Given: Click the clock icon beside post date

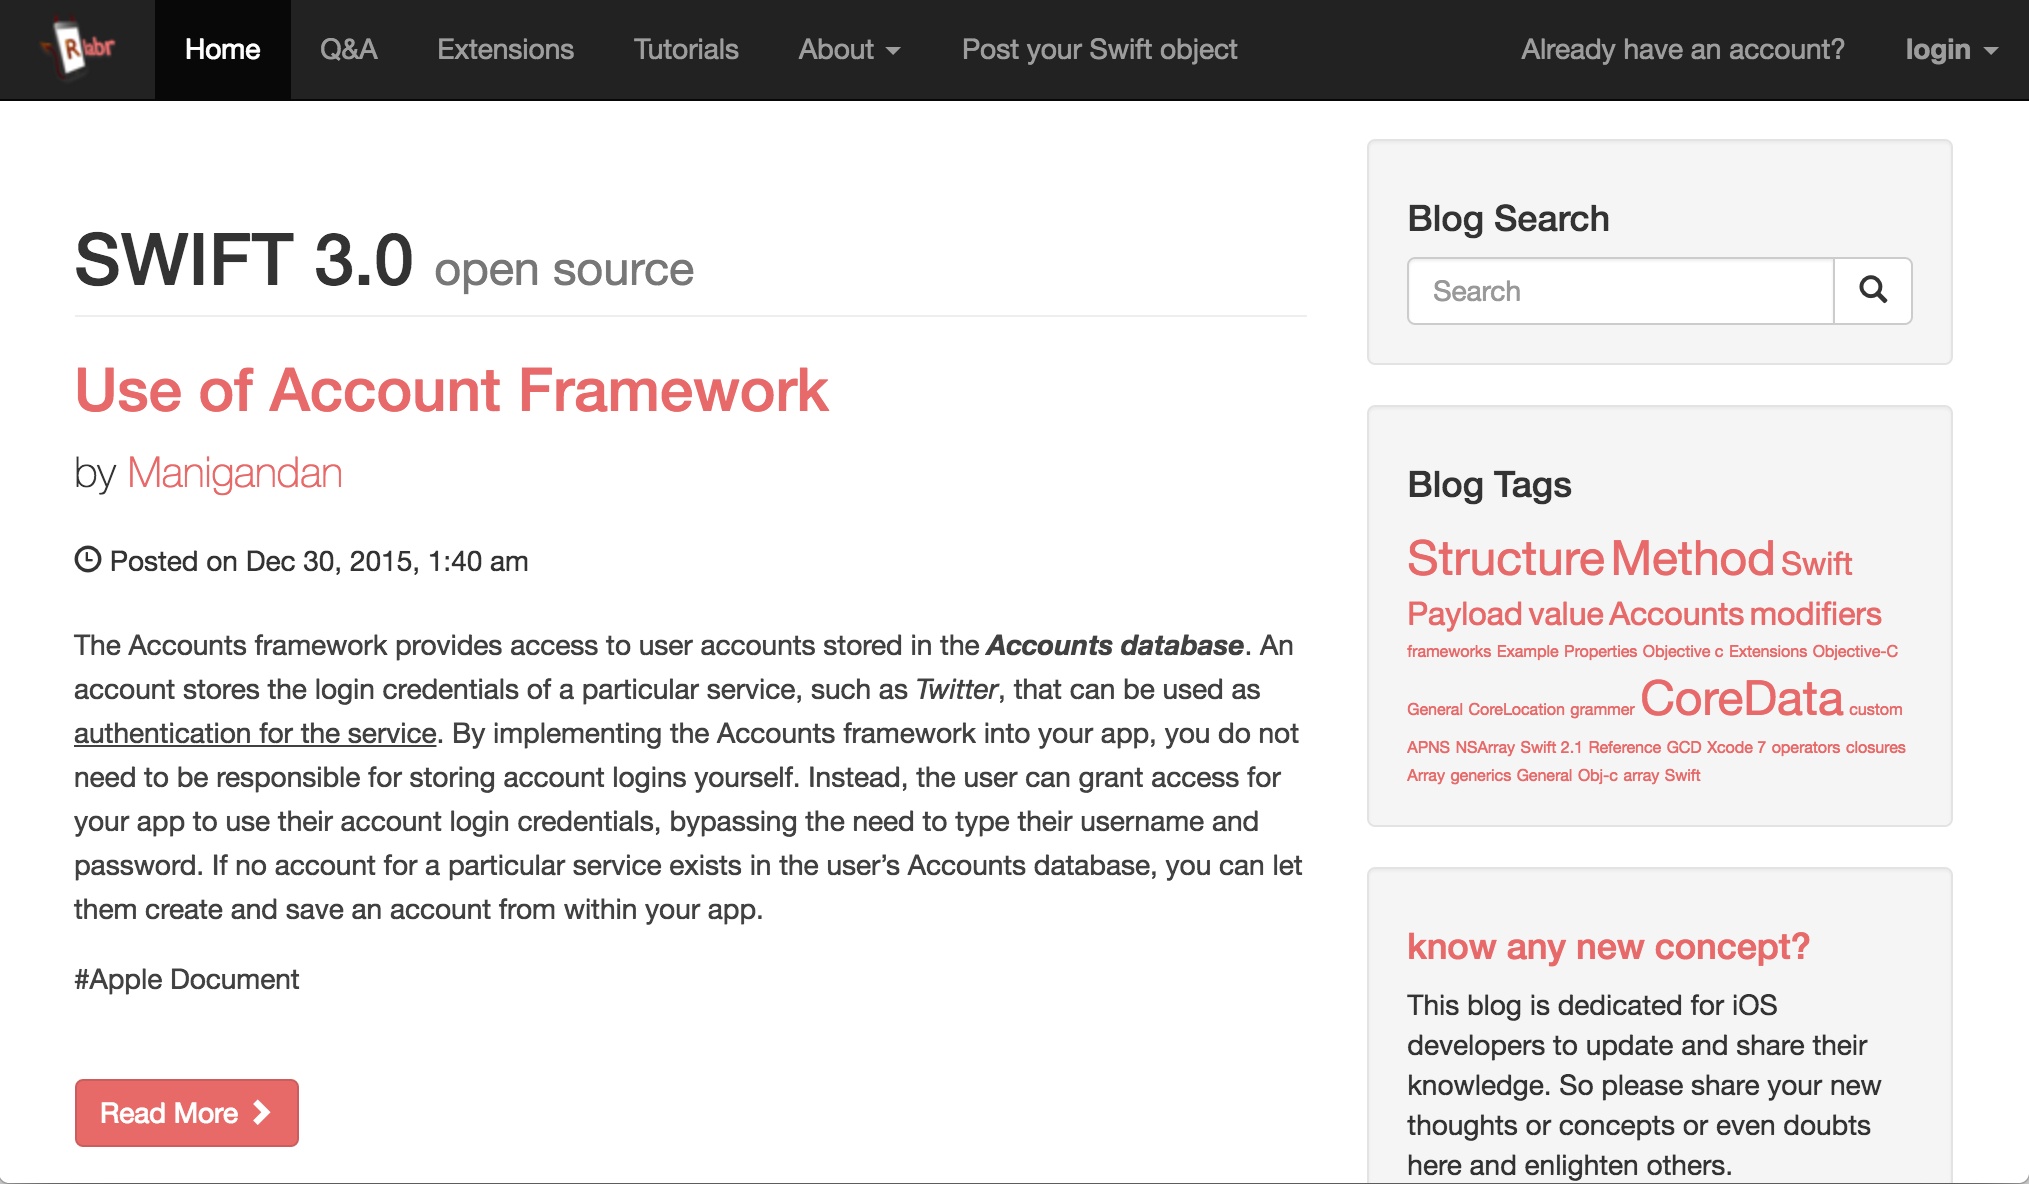Looking at the screenshot, I should (x=88, y=559).
